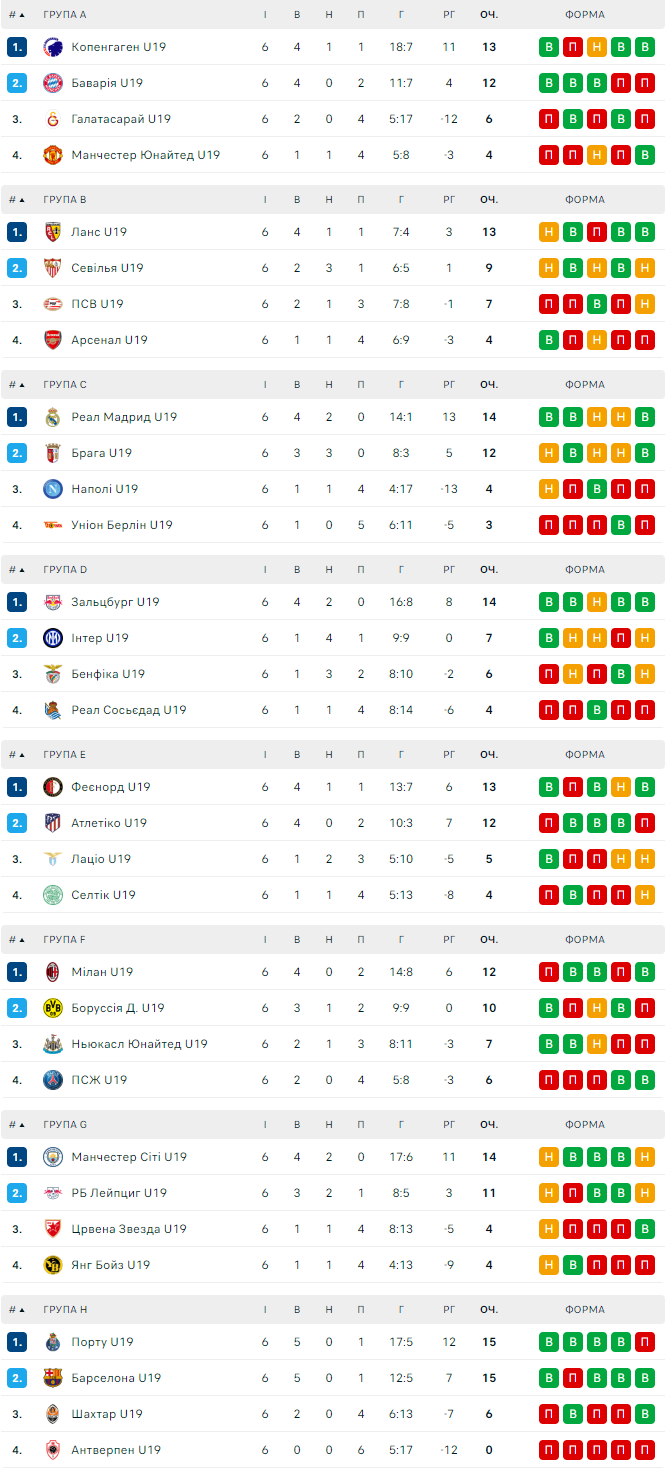Click the Боруссія Д. U19 logo

(53, 1008)
